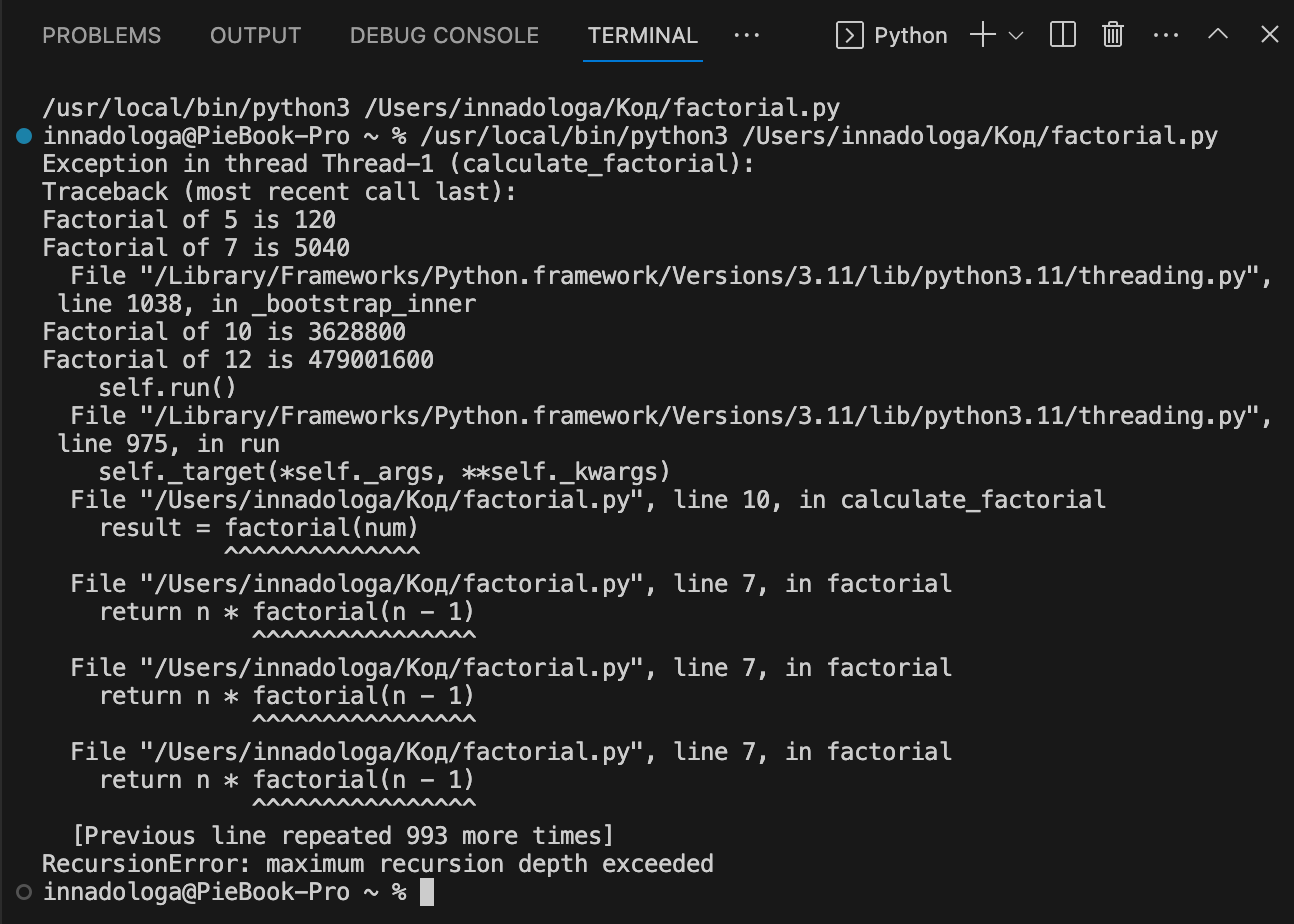Viewport: 1294px width, 924px height.
Task: Maximize the panel size with caret icon
Action: click(1218, 34)
